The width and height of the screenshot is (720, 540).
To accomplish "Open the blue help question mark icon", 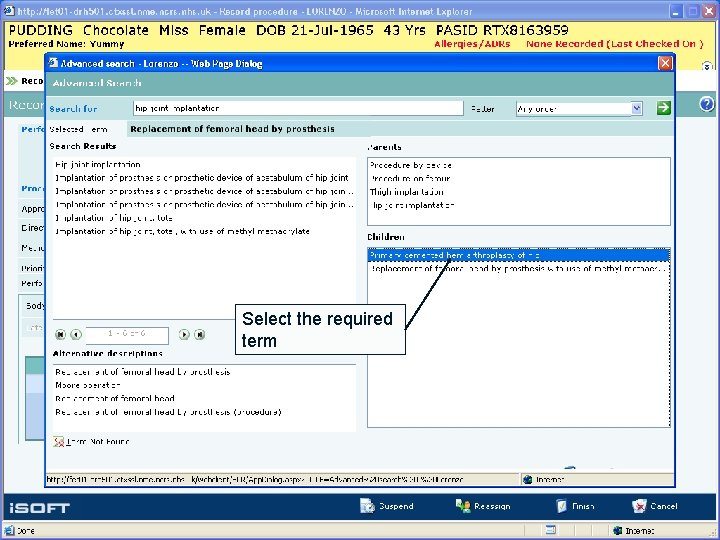I will [x=707, y=104].
